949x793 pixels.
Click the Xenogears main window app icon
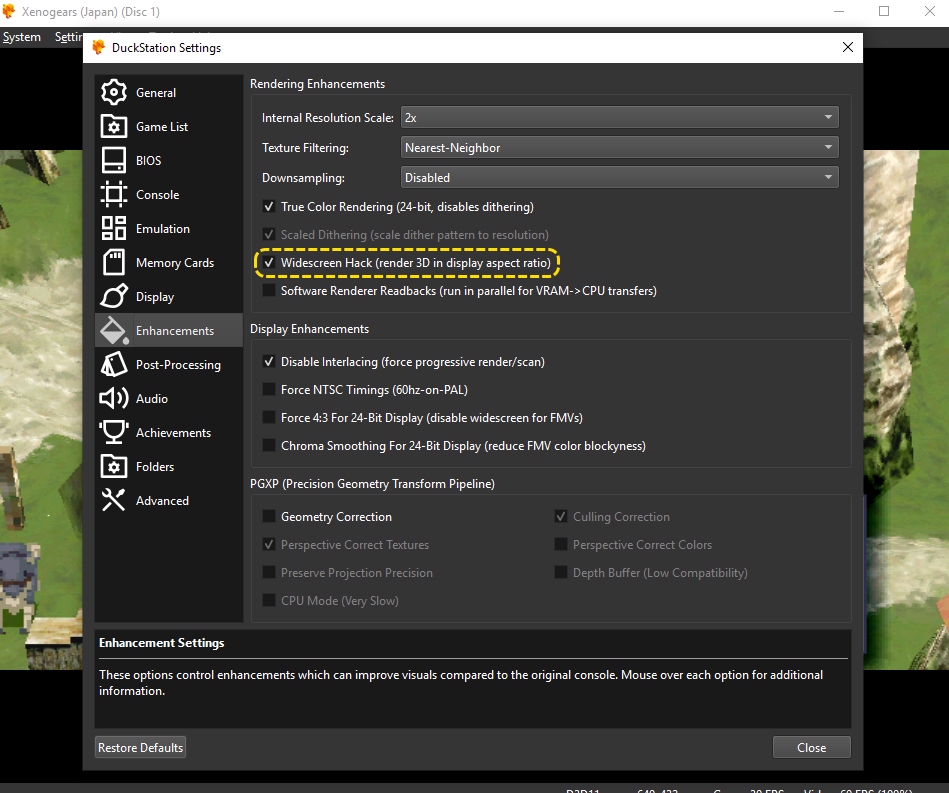pos(8,12)
